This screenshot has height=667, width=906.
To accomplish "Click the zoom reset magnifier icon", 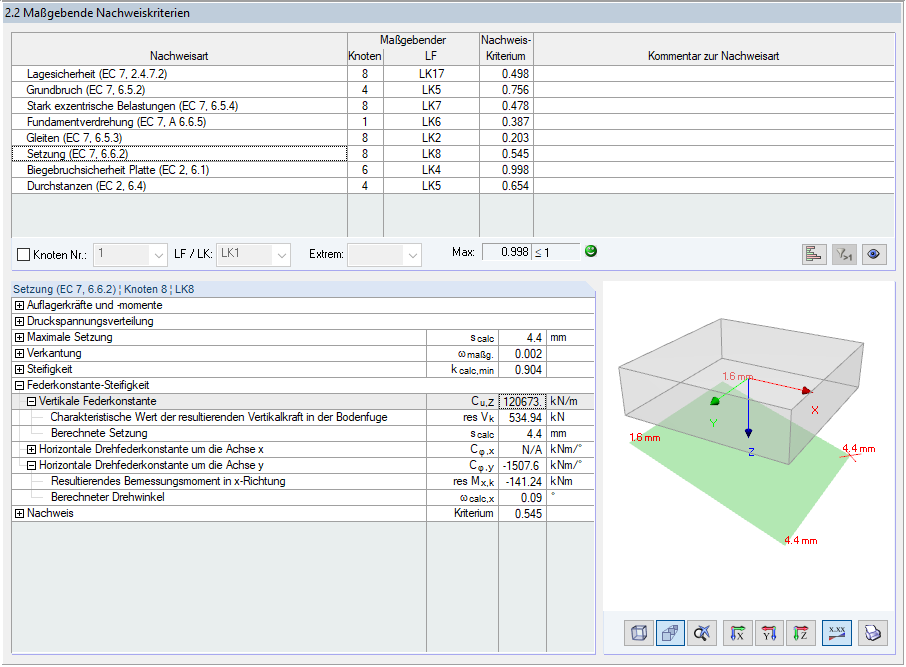I will pyautogui.click(x=702, y=633).
